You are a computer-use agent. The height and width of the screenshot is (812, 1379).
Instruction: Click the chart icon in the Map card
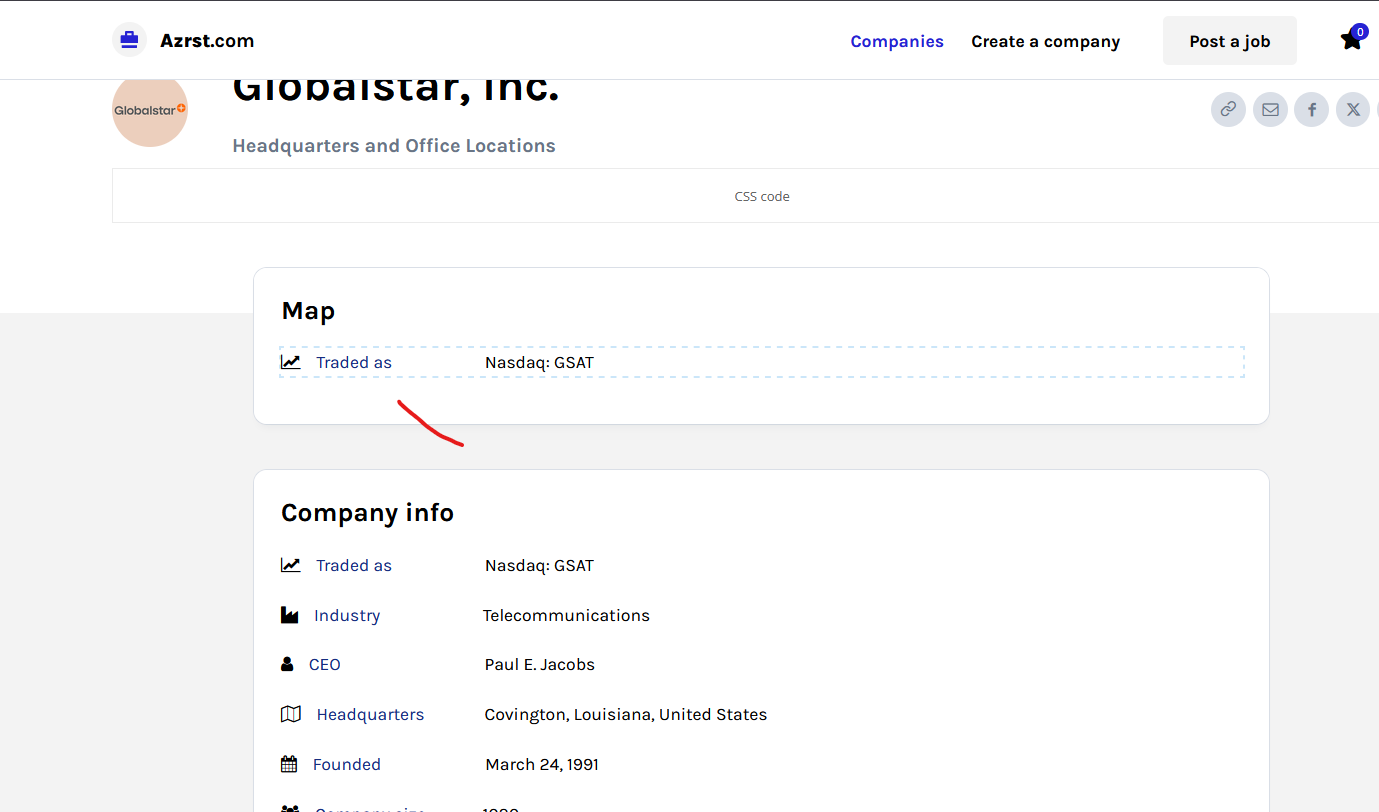click(290, 362)
